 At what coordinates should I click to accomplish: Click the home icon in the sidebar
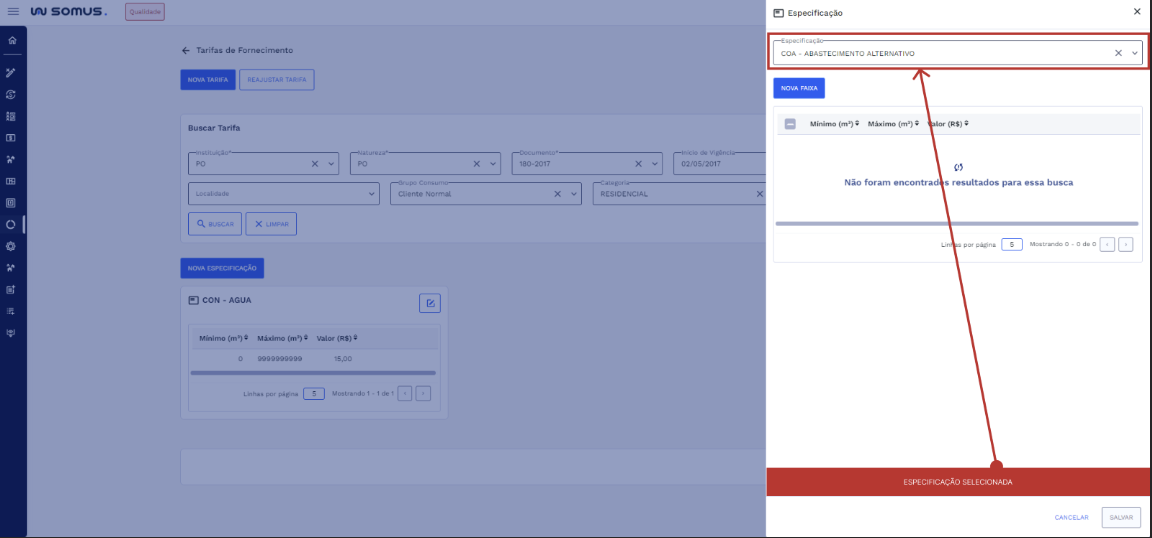(x=11, y=41)
